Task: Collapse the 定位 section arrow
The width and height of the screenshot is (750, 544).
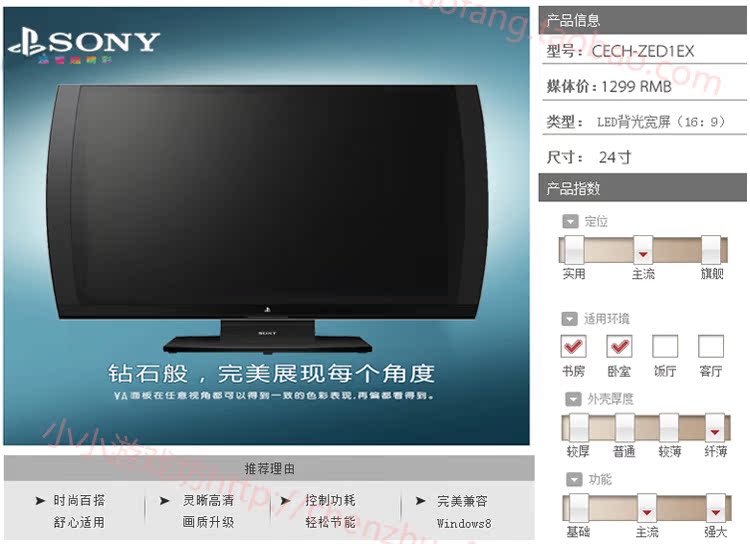Action: [570, 222]
